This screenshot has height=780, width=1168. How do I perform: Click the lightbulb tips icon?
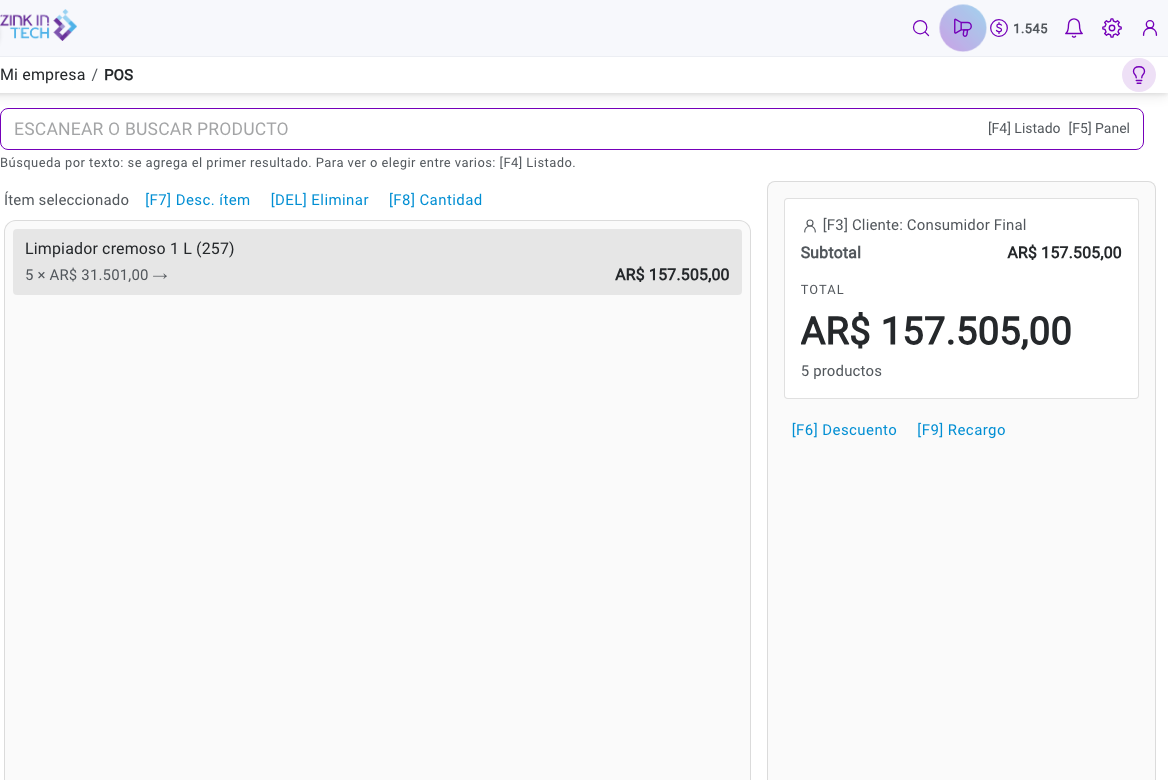tap(1139, 75)
